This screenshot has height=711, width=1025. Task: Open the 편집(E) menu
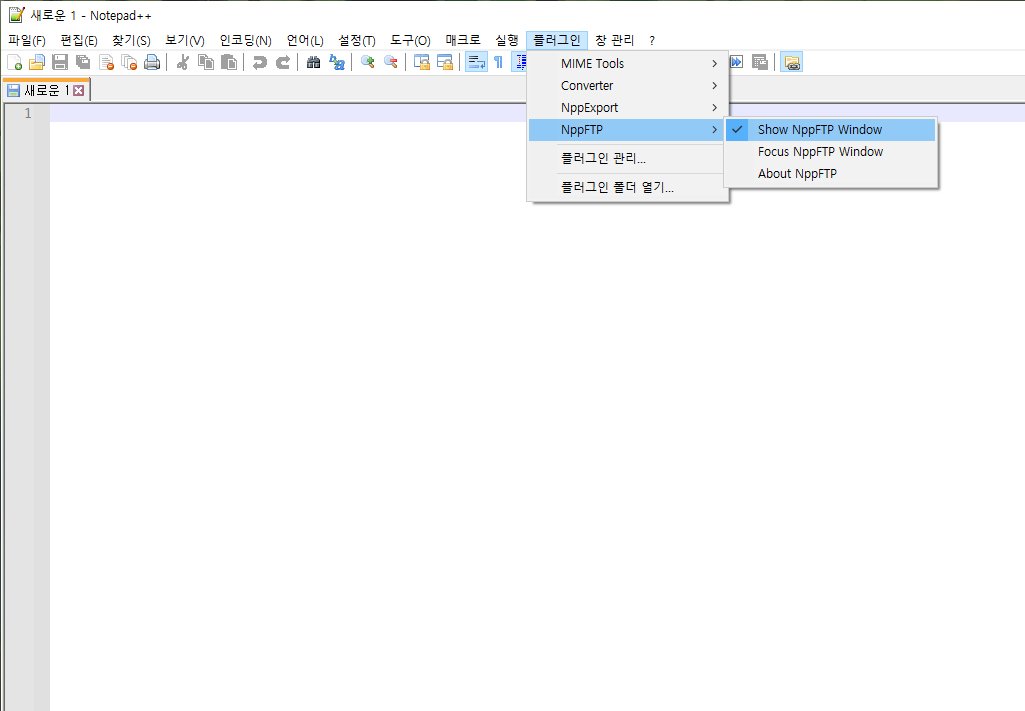pos(79,41)
